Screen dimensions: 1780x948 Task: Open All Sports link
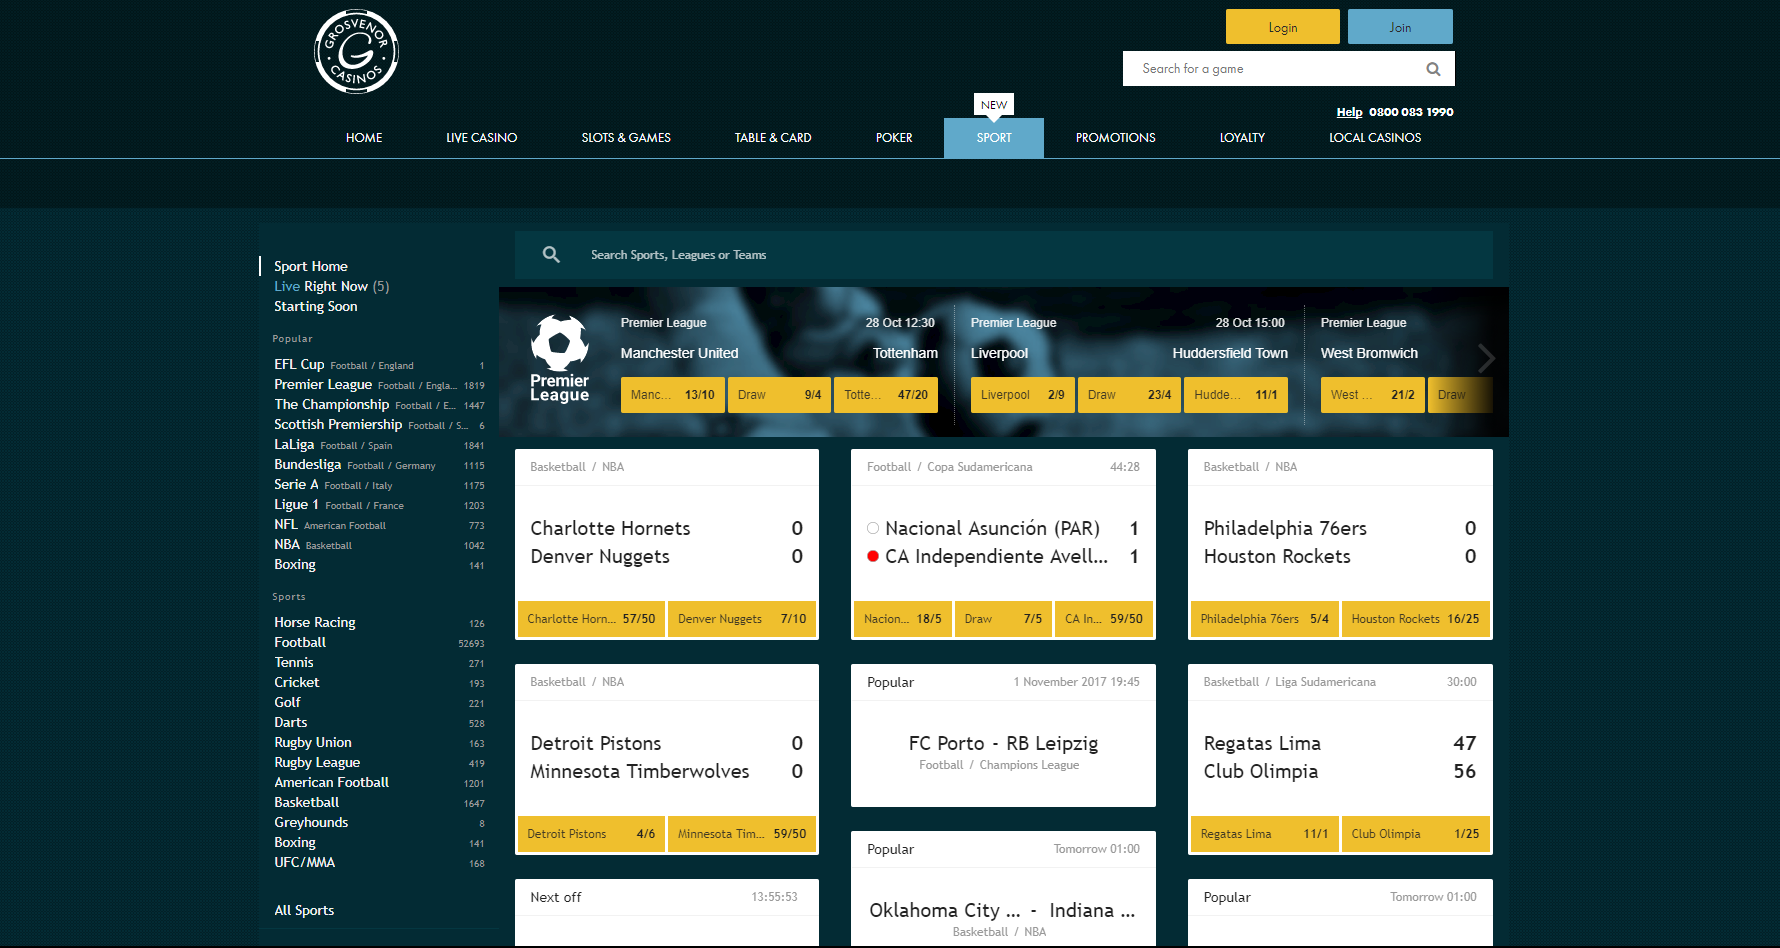pos(304,911)
